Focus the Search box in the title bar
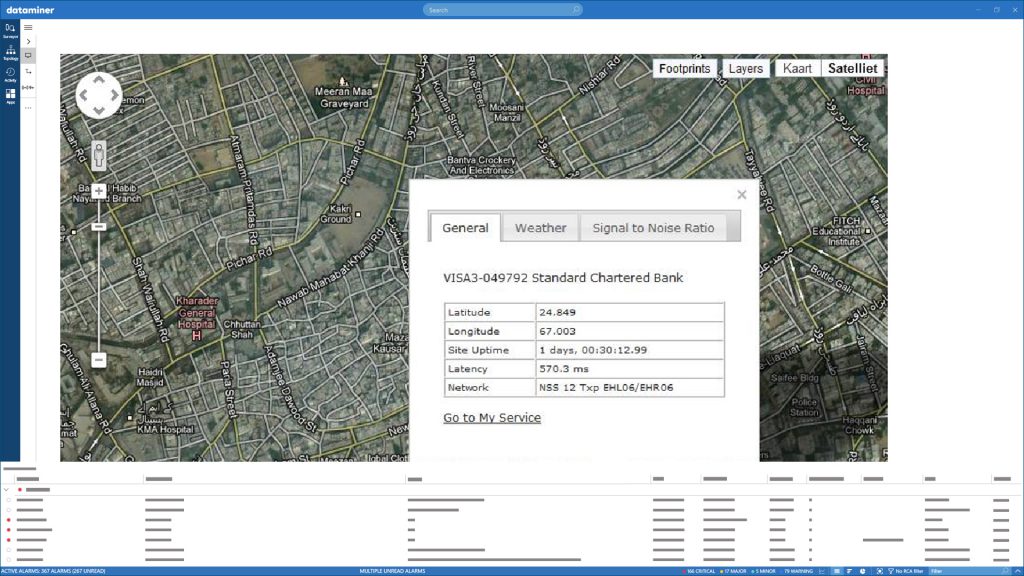The image size is (1024, 576). [502, 10]
